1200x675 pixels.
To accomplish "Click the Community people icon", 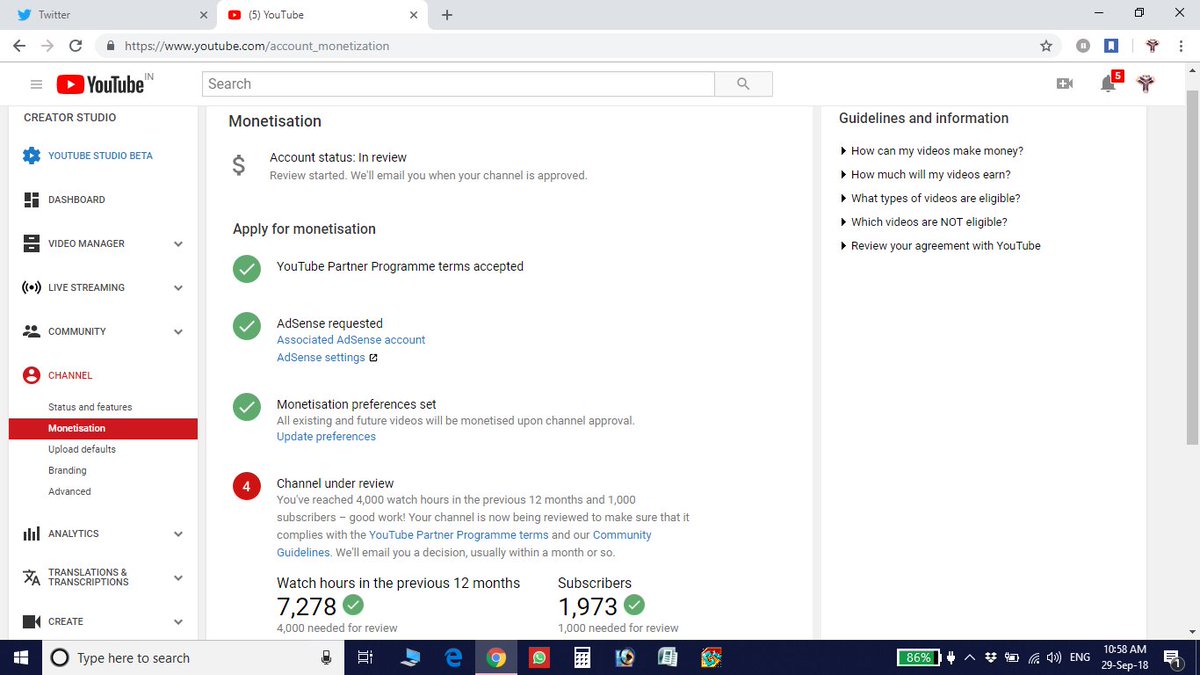I will (31, 331).
